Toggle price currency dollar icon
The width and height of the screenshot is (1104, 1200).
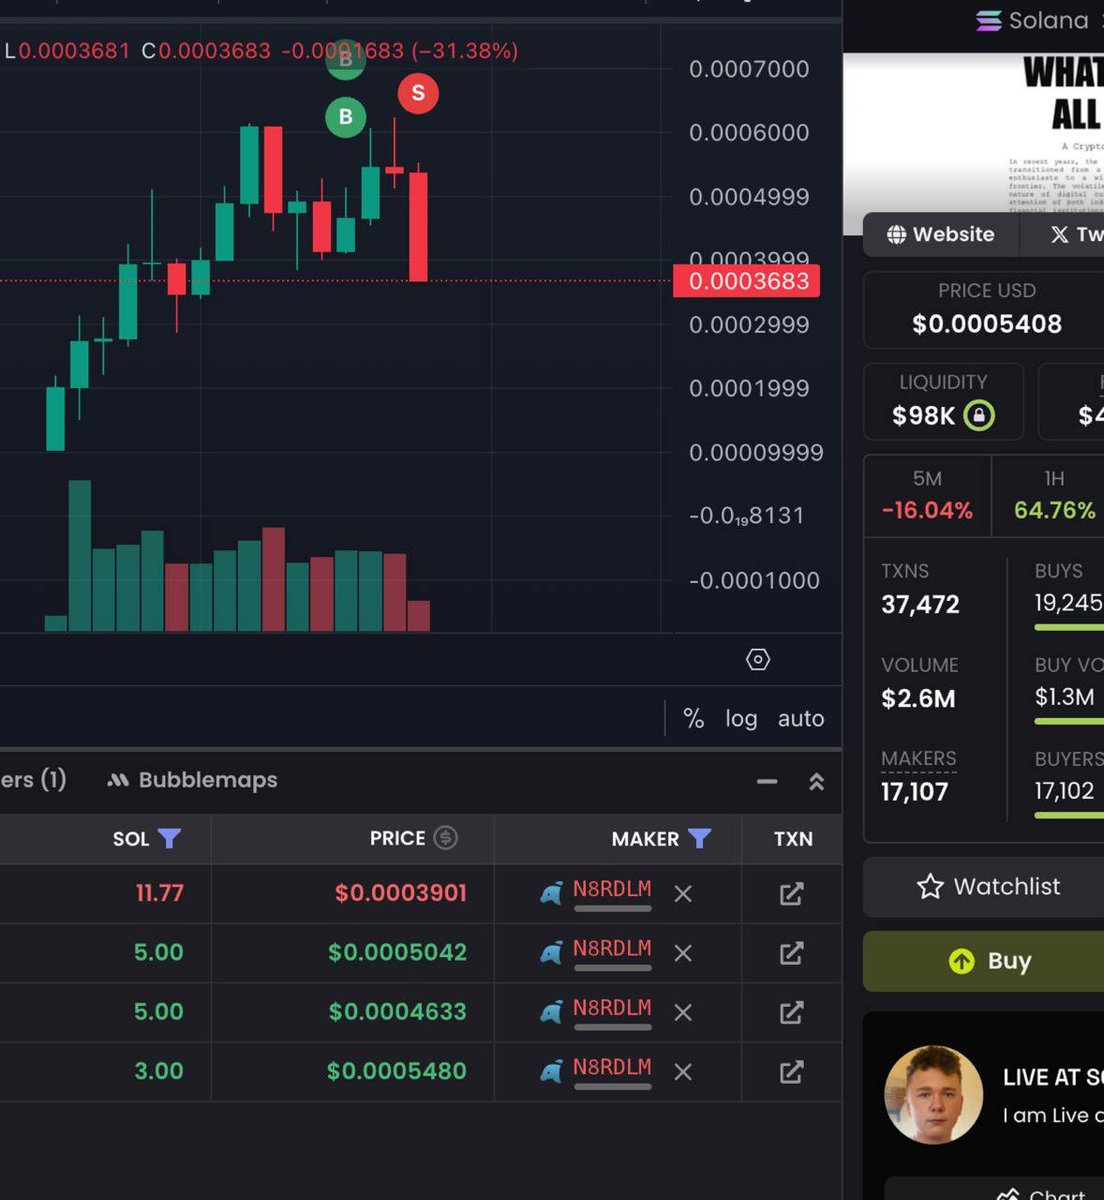click(x=446, y=838)
